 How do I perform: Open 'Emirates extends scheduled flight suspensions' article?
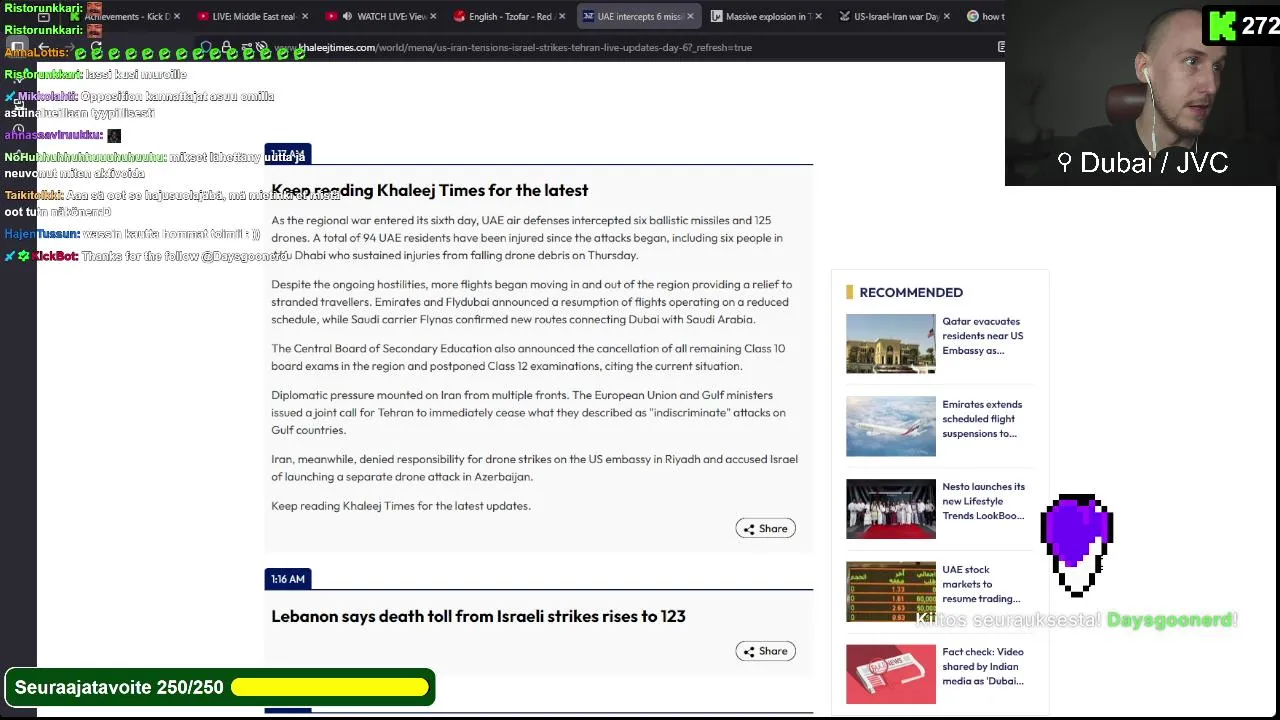982,419
